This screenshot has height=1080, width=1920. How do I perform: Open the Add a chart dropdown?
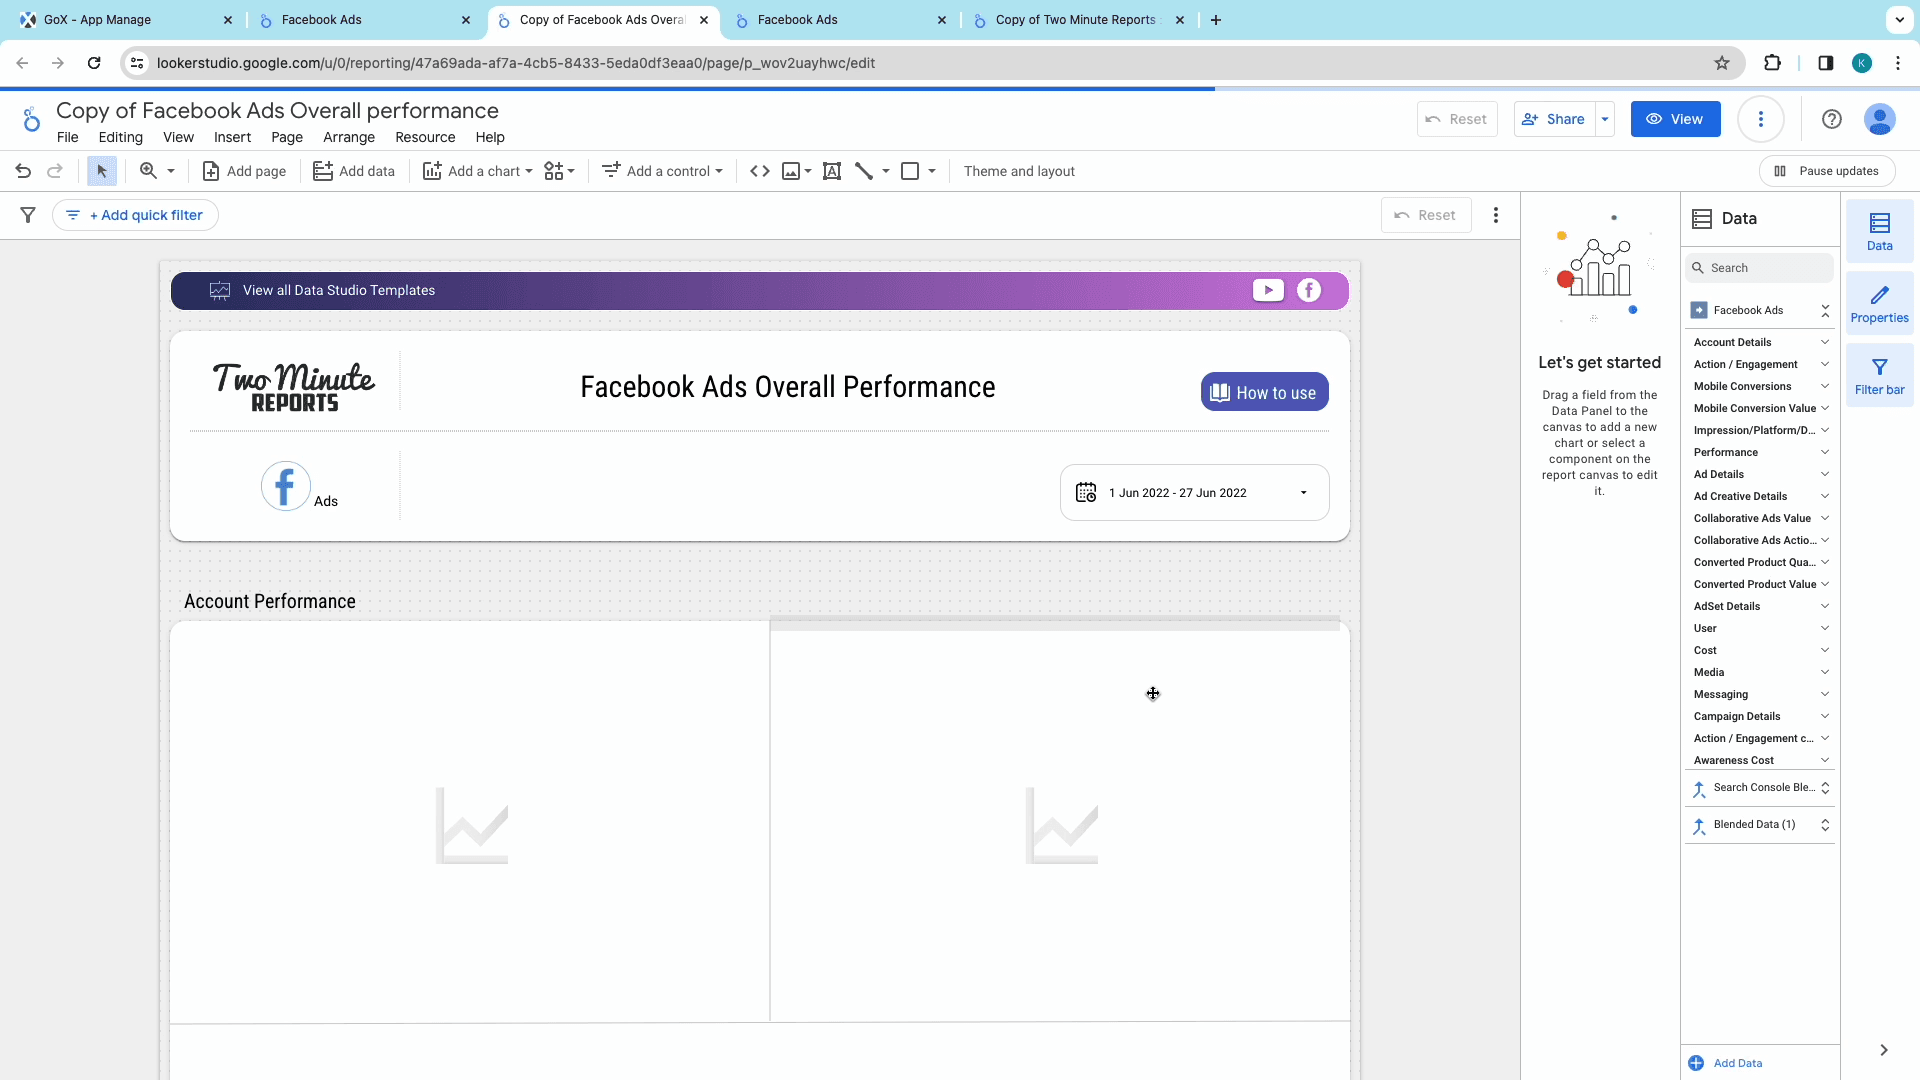tap(478, 171)
